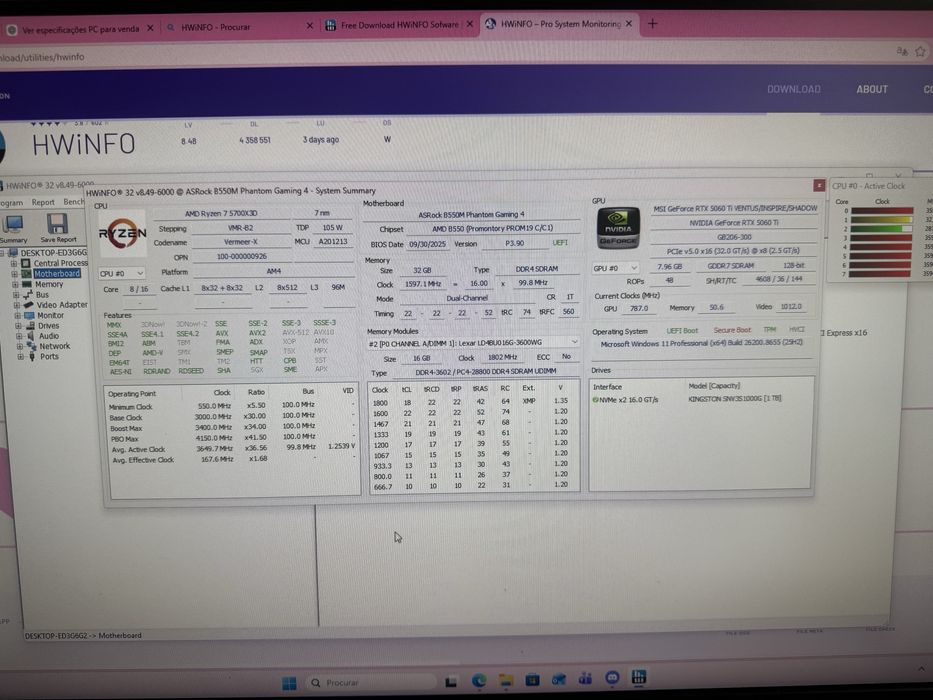Switch to 'Ver especificações PC para venda' tab
This screenshot has height=700, width=933.
point(80,29)
